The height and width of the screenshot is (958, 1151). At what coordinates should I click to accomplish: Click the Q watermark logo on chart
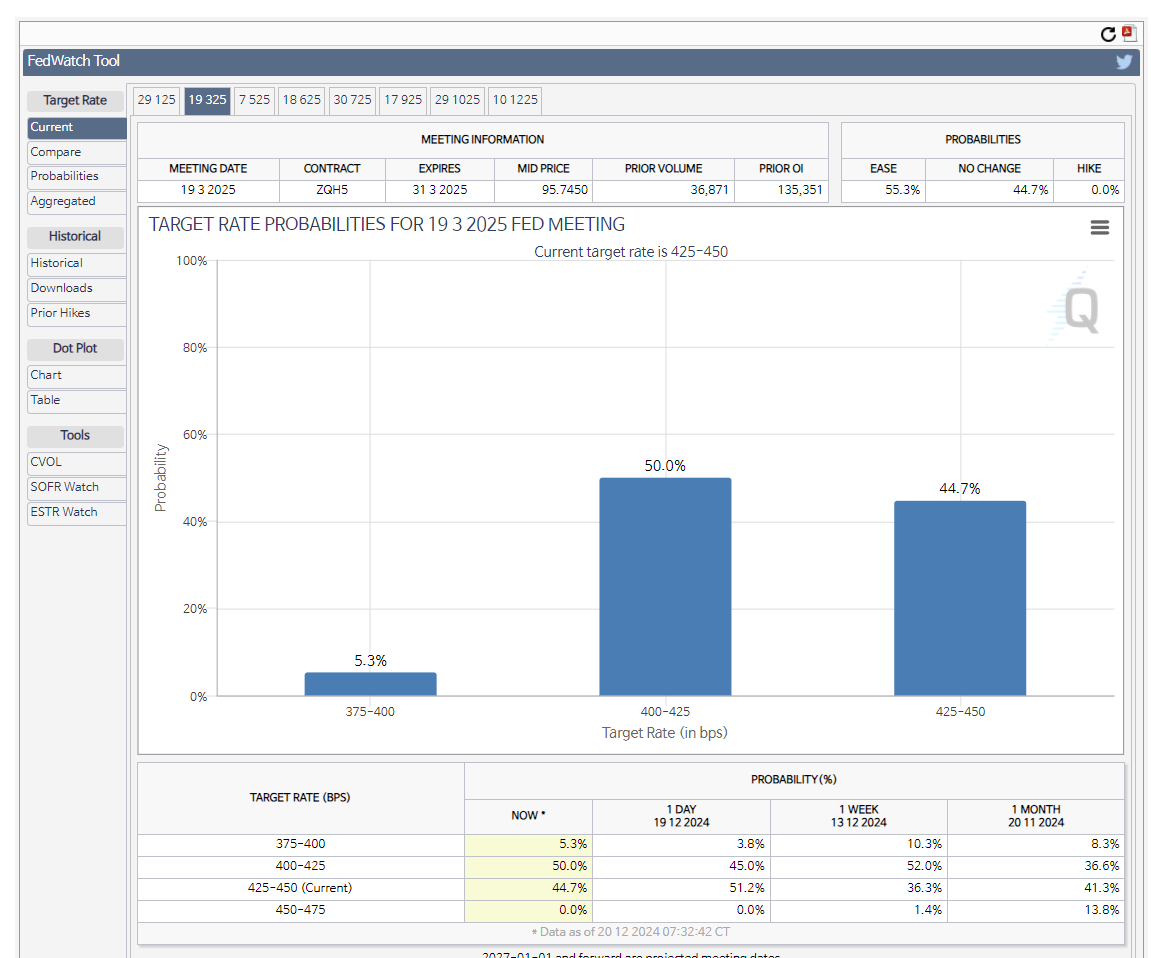1078,309
